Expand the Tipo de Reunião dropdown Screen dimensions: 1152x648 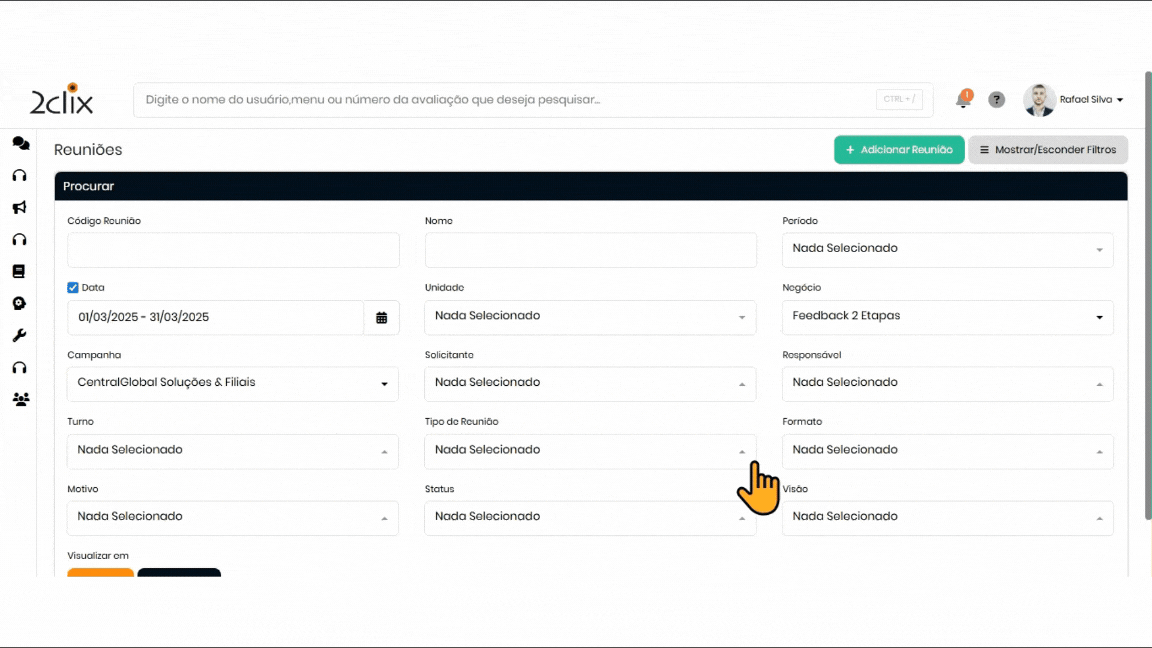[590, 450]
